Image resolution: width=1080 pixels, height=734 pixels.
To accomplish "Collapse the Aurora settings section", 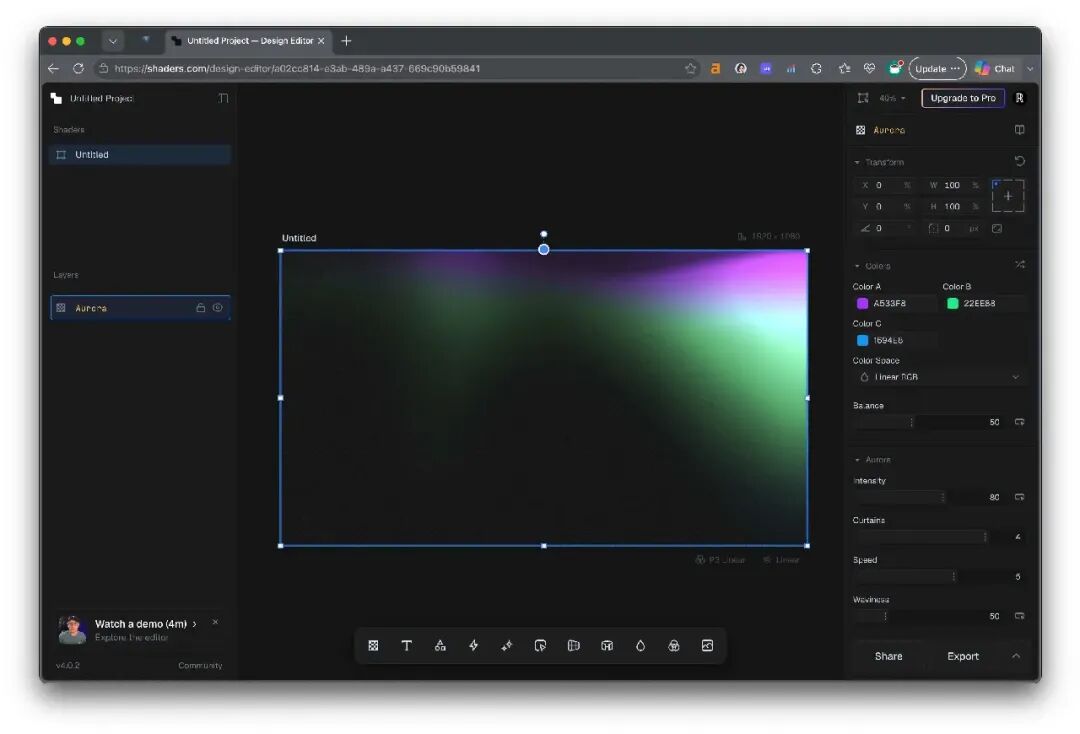I will 857,460.
